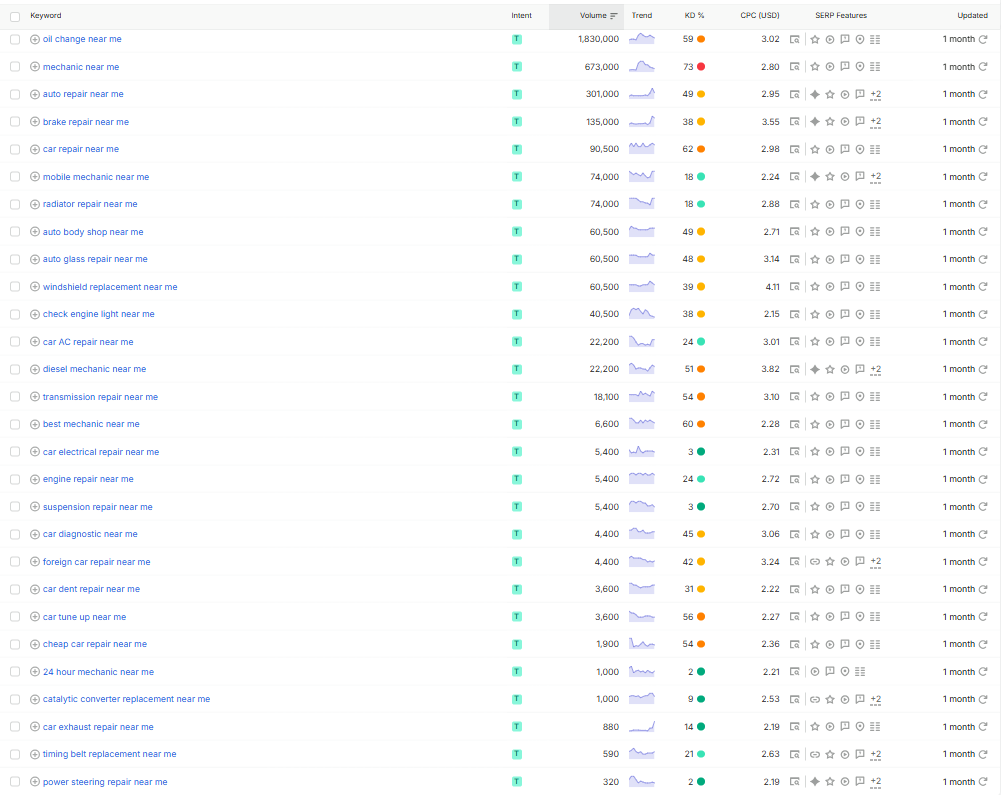Select the car electrical repair near me checkbox
Image resolution: width=1001 pixels, height=795 pixels.
click(15, 451)
